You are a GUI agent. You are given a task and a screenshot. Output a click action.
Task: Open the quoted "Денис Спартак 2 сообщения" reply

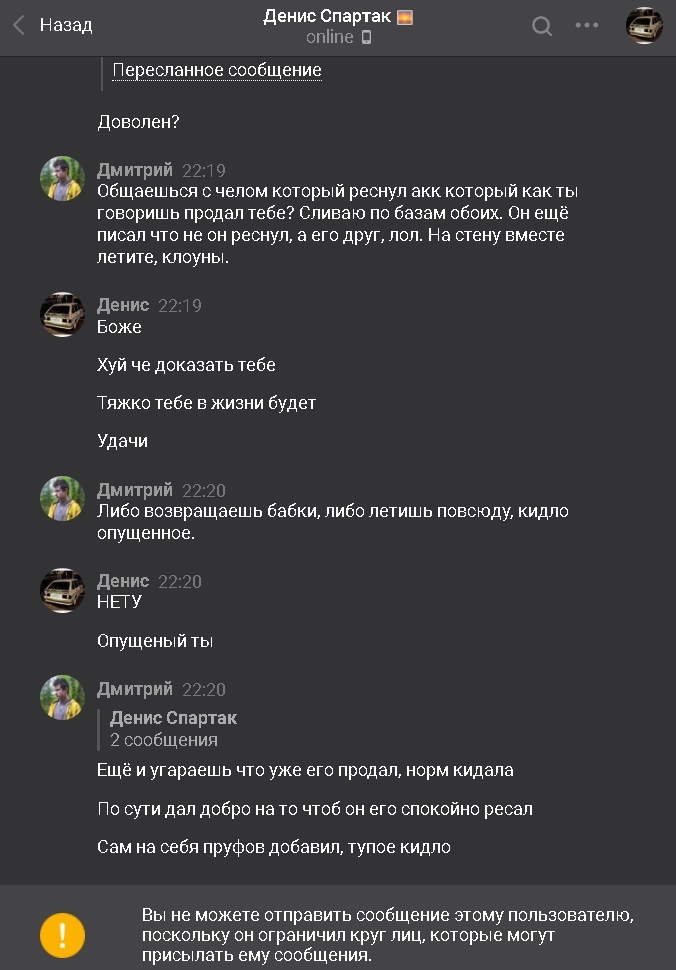(173, 729)
